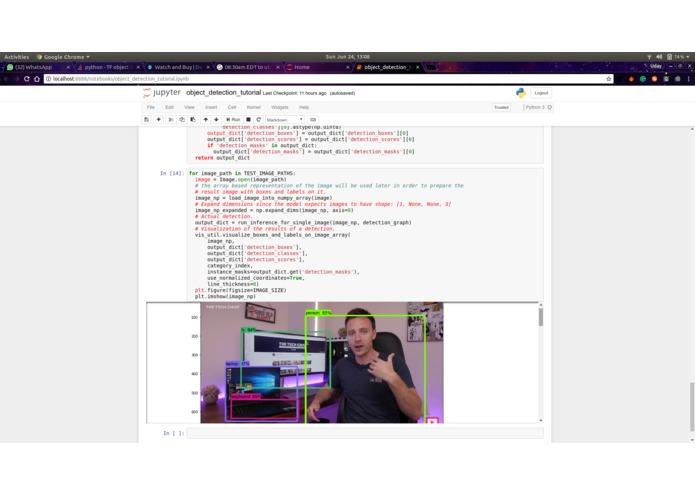The image size is (695, 494).
Task: Switch to the Watch and Buy tab
Action: pos(177,67)
